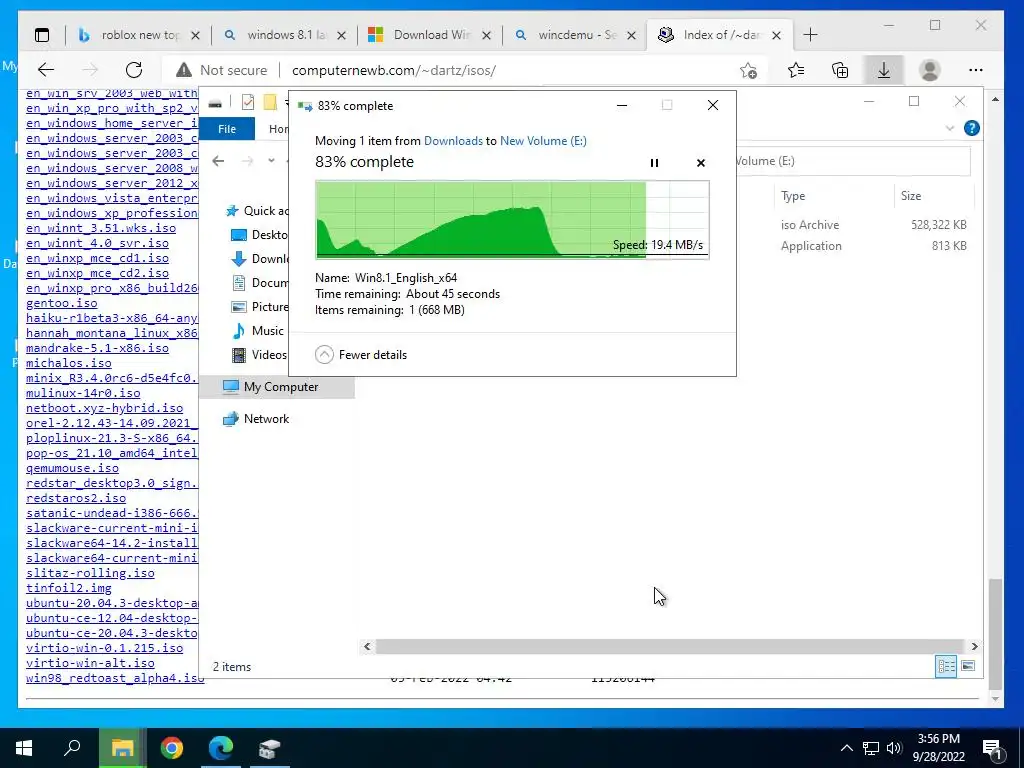Refresh the current web page
The width and height of the screenshot is (1024, 768).
tap(134, 70)
